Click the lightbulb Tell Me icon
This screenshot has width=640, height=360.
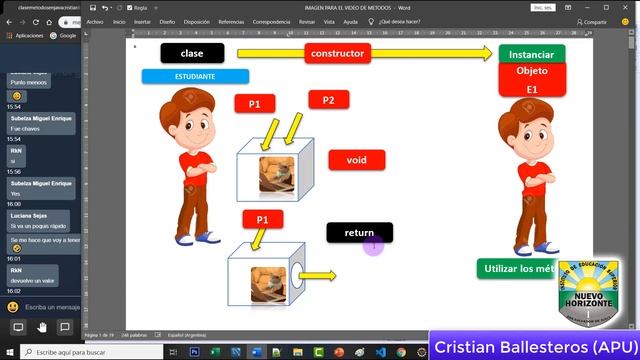click(x=371, y=22)
